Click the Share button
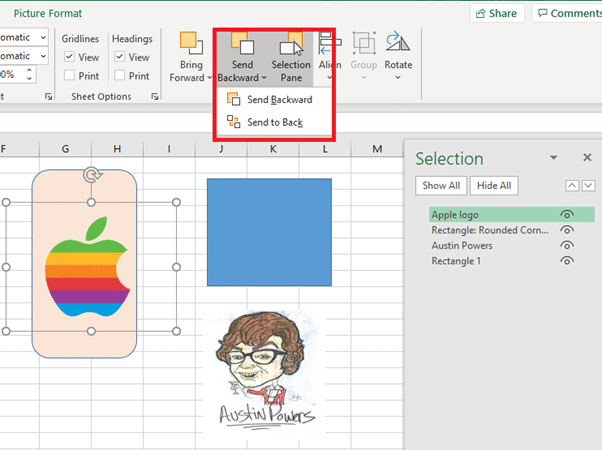Screen dimensions: 602x450 click(497, 13)
